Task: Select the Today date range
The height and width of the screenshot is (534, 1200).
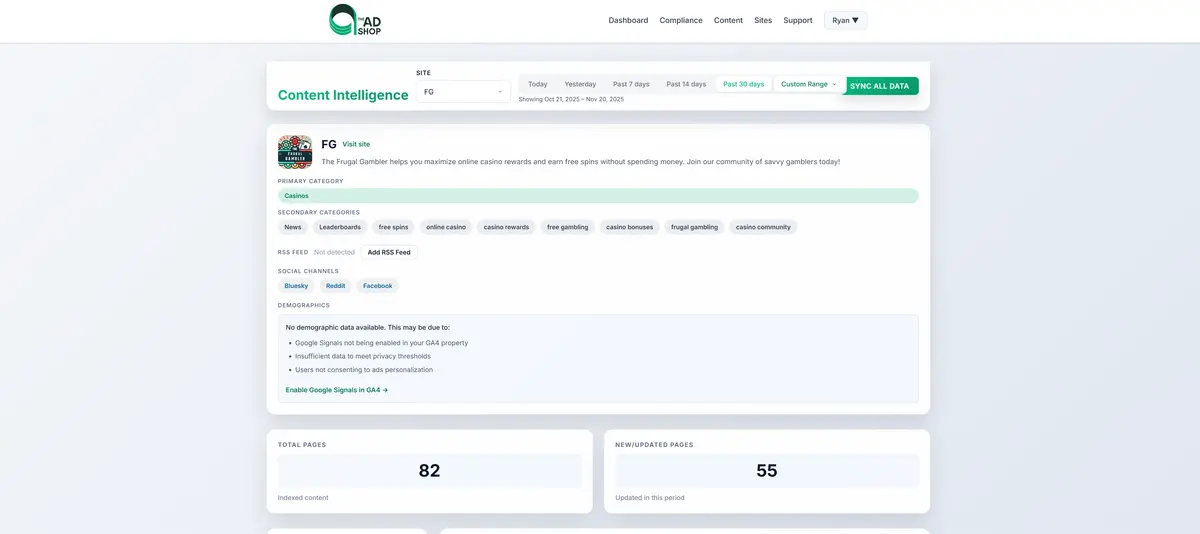Action: coord(538,84)
